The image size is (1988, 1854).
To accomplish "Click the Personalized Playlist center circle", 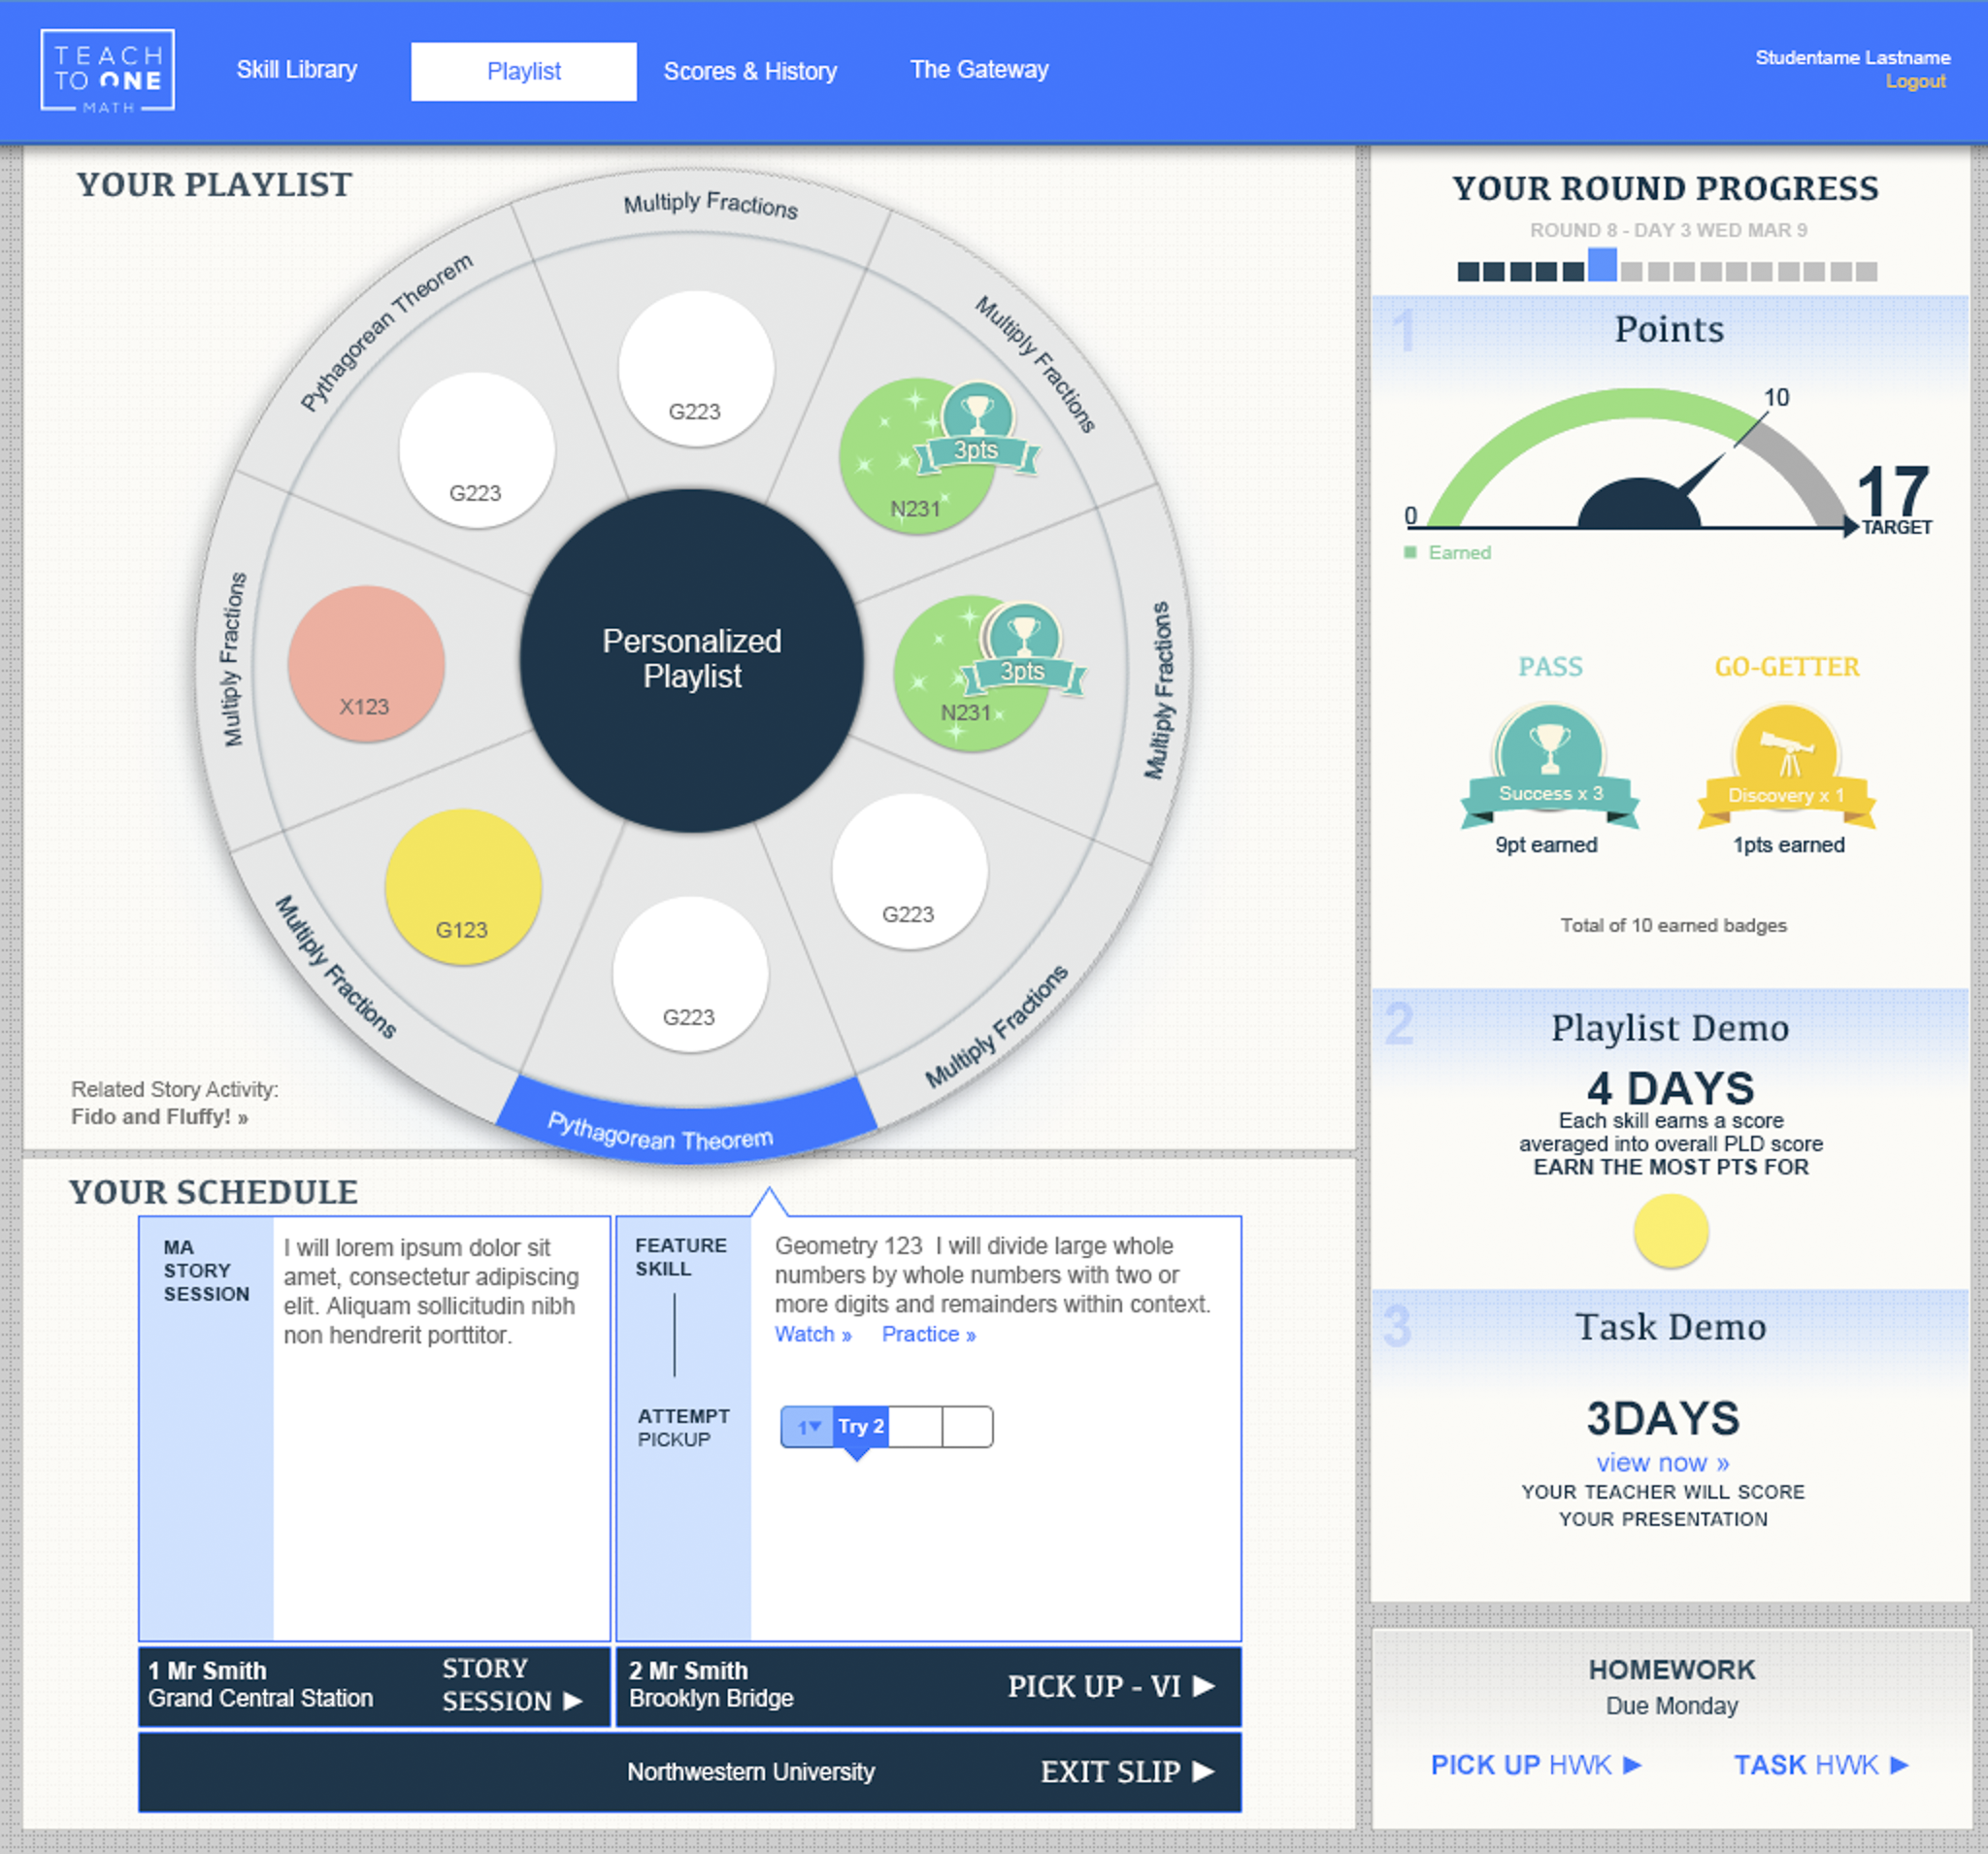I will tap(692, 660).
